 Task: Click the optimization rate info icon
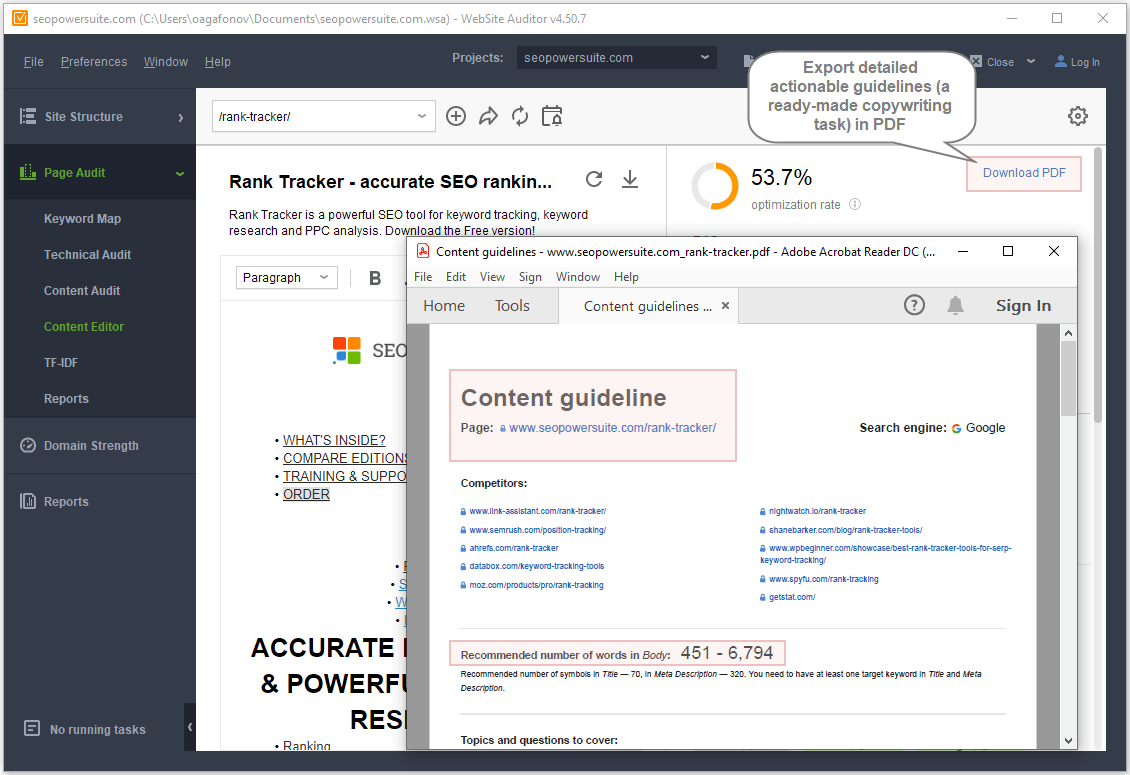pos(855,204)
